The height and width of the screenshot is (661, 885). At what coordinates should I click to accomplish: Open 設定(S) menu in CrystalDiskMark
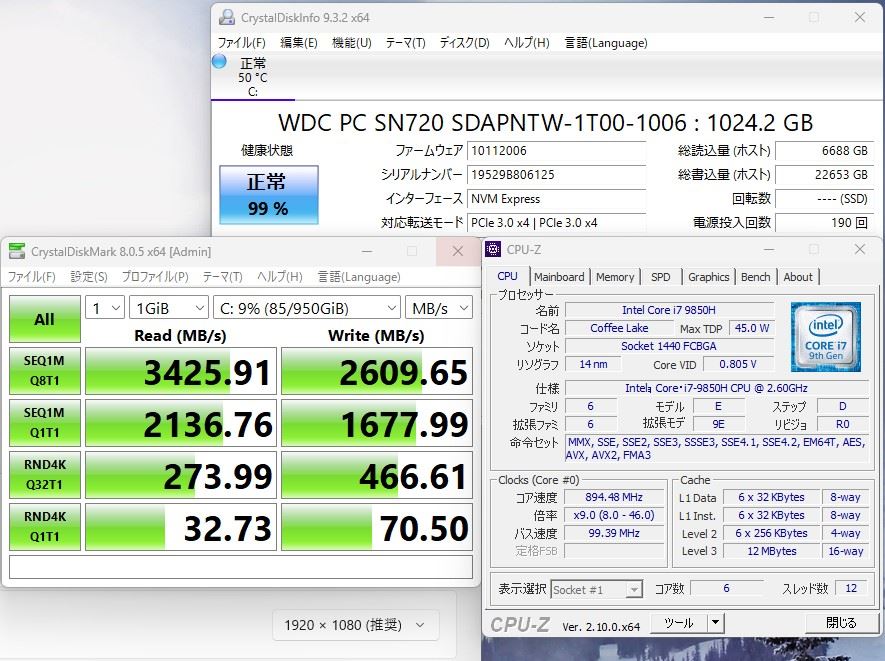click(89, 277)
